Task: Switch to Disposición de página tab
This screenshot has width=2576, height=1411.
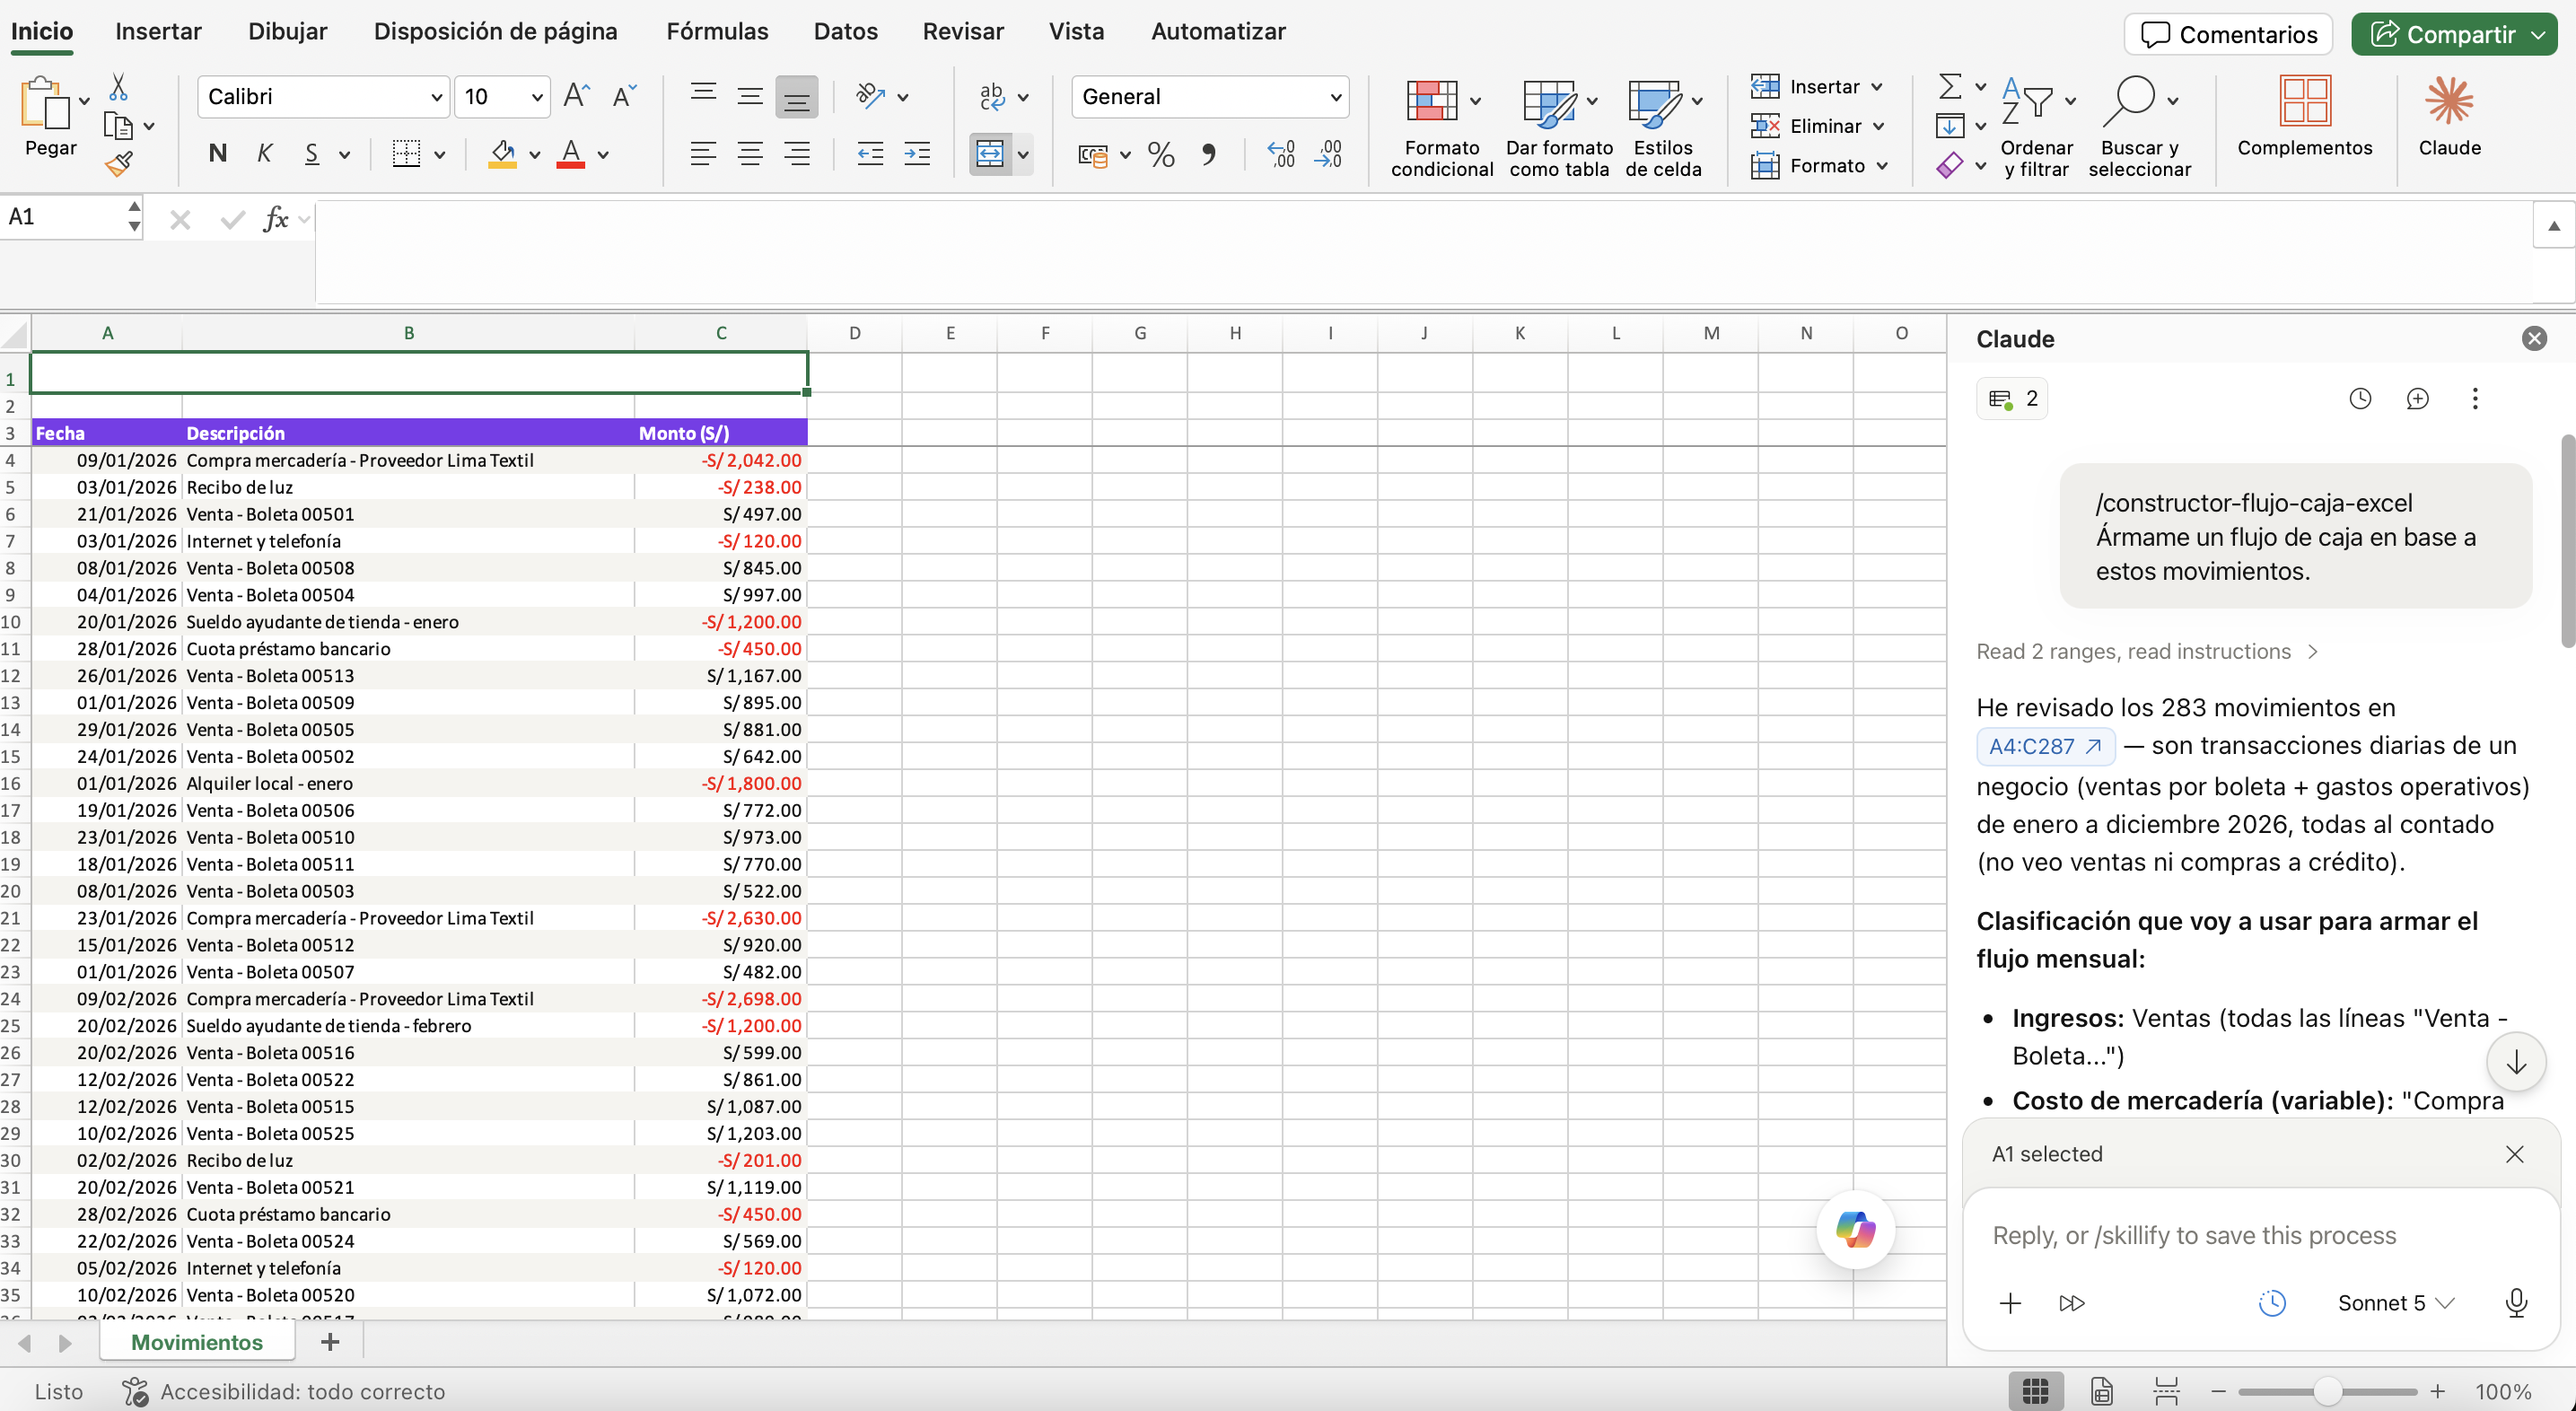Action: click(495, 32)
